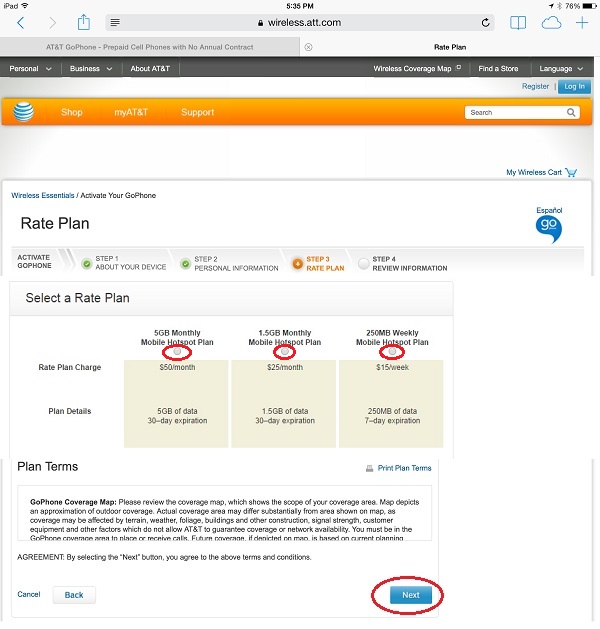Click the Register link
This screenshot has height=629, width=600.
click(x=535, y=86)
